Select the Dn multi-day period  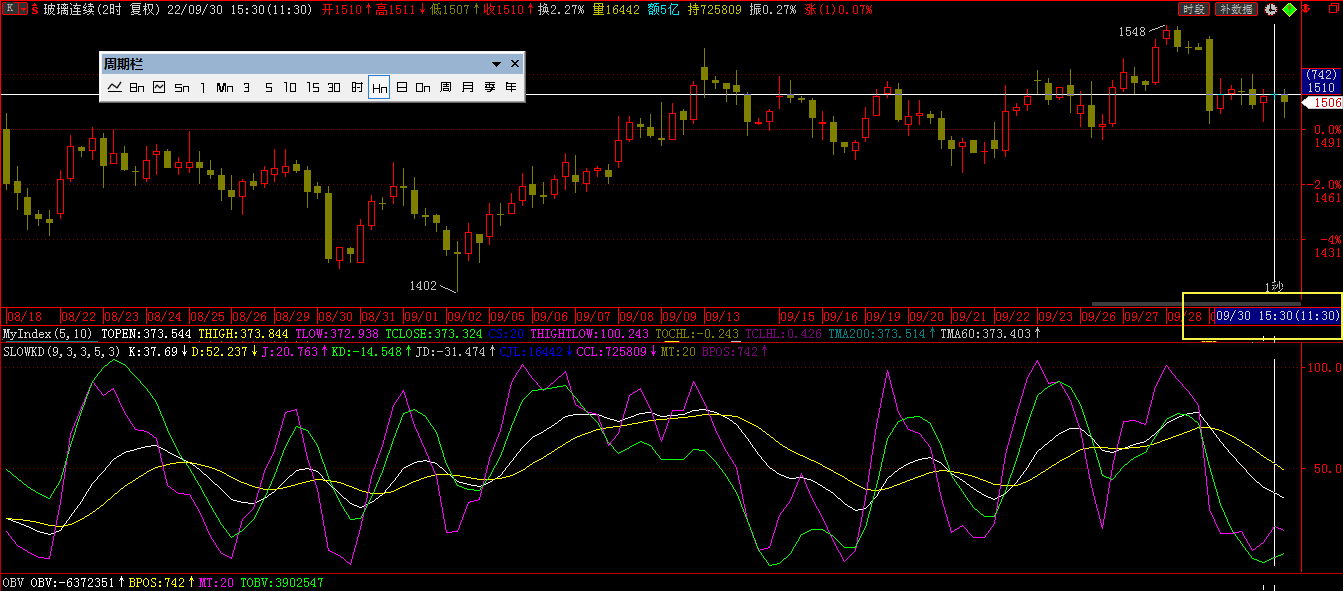423,88
